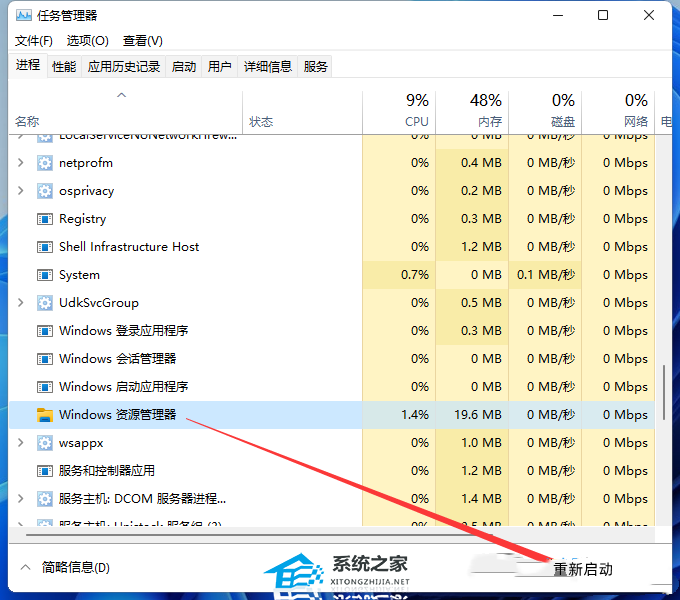Sort by the 网络 column header

pyautogui.click(x=618, y=113)
